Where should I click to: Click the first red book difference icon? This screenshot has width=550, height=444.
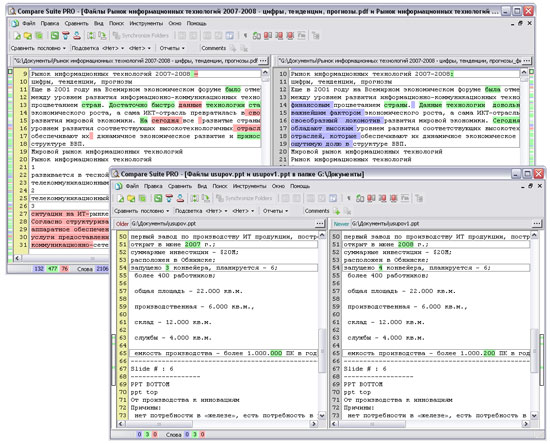(x=371, y=199)
